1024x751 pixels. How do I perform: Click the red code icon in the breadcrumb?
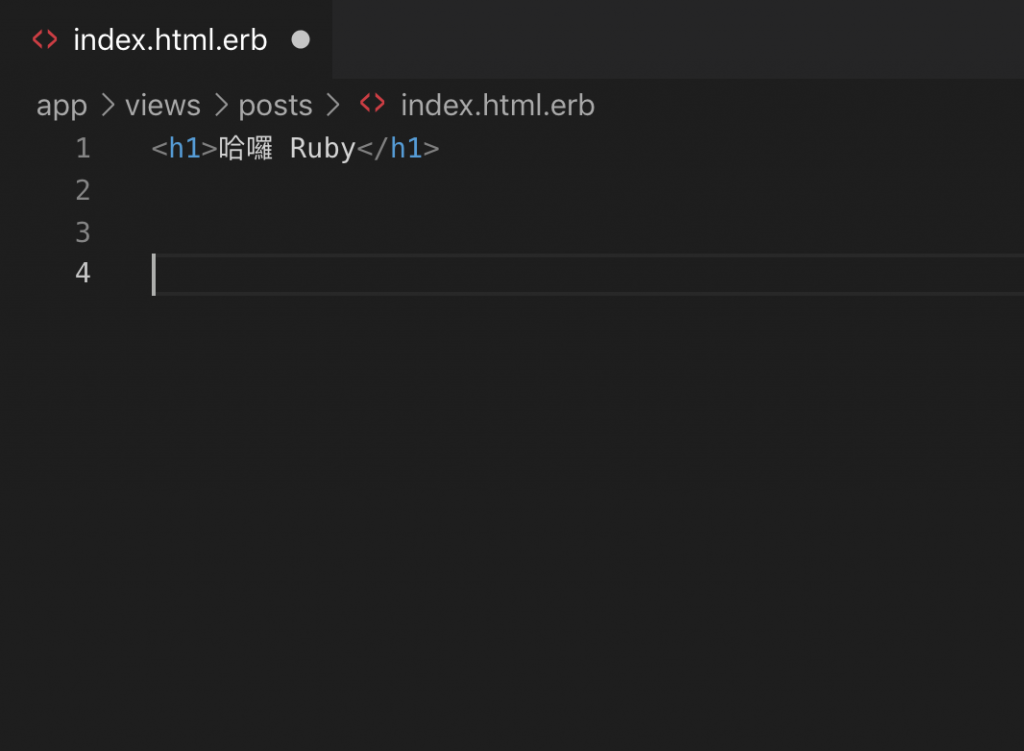pyautogui.click(x=372, y=103)
